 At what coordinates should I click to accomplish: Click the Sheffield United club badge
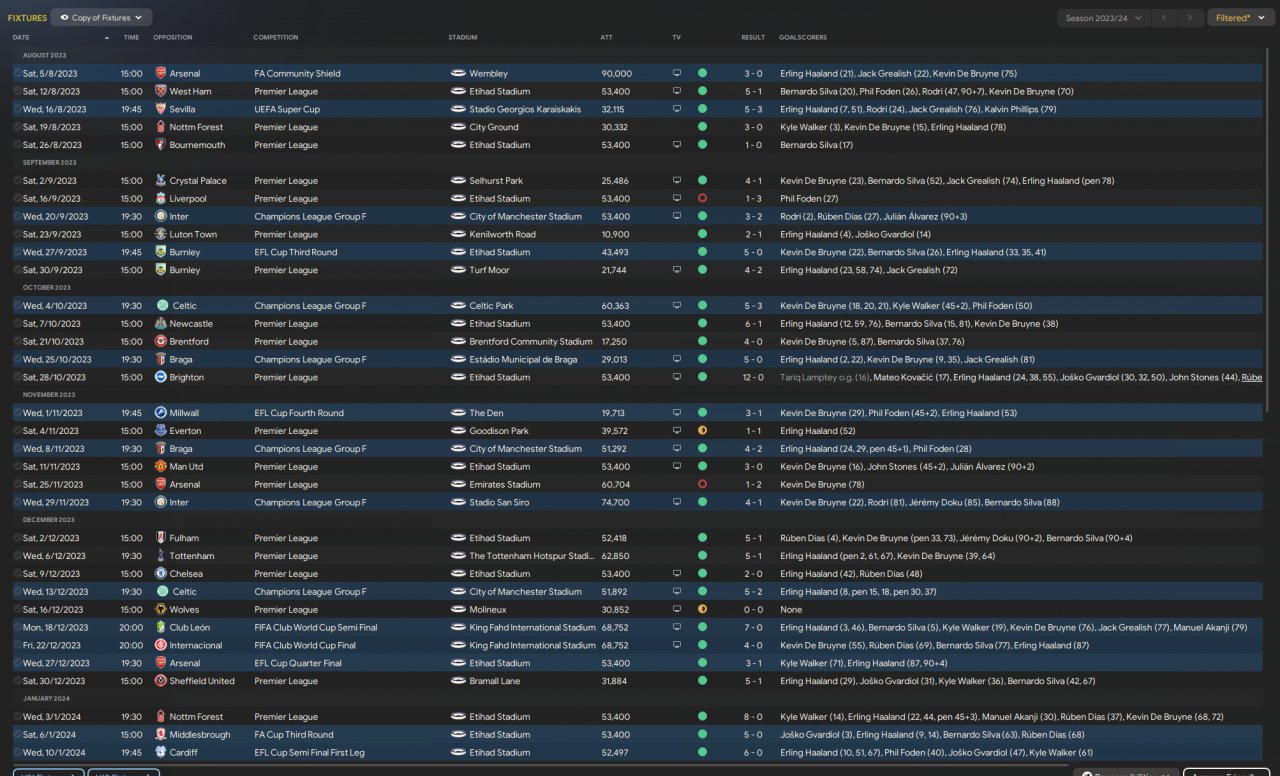point(161,681)
